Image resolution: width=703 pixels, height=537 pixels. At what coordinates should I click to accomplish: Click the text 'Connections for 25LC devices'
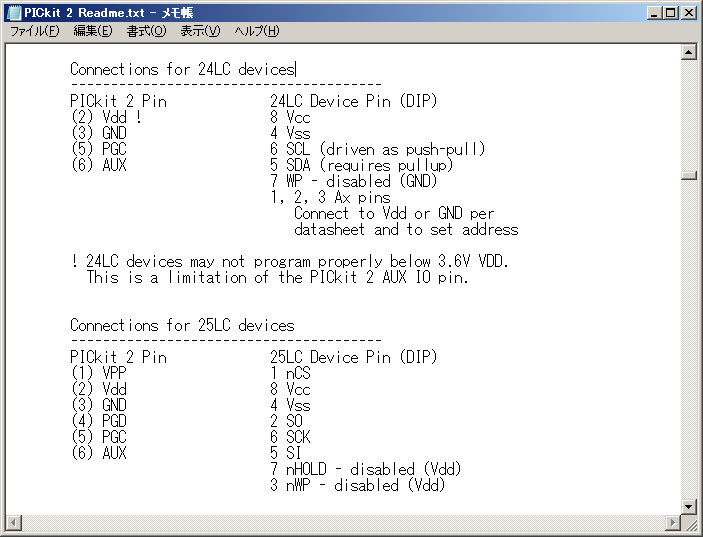pyautogui.click(x=182, y=325)
